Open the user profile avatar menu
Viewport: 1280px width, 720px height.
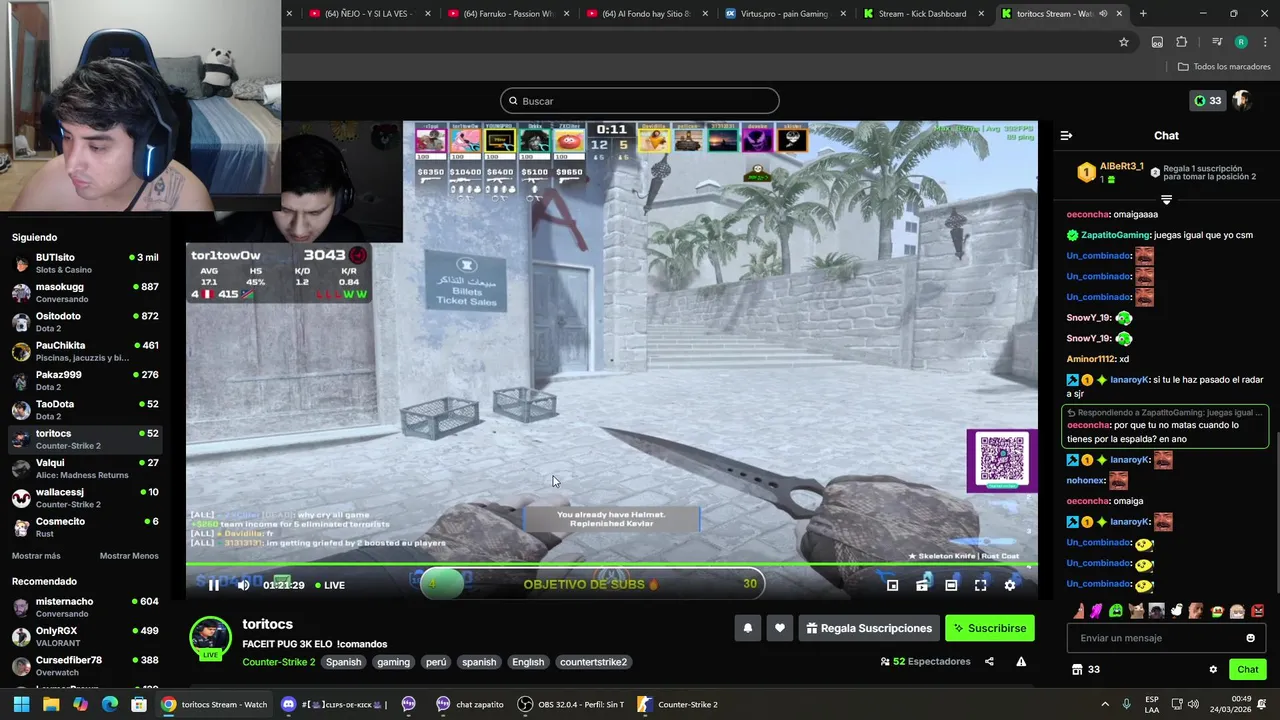1242,100
